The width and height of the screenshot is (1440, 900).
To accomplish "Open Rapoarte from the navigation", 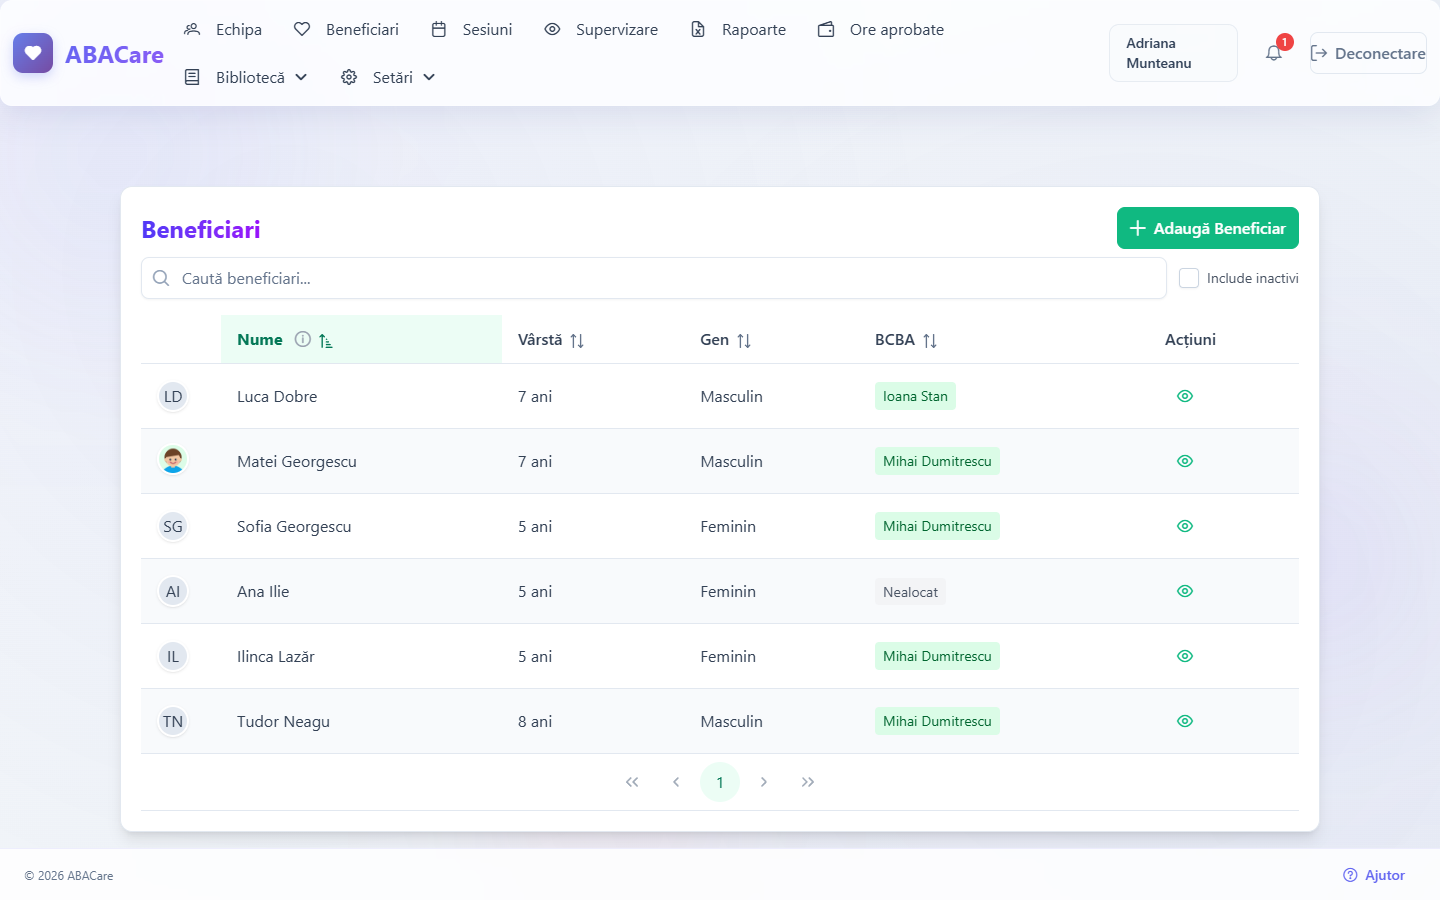I will pos(738,29).
